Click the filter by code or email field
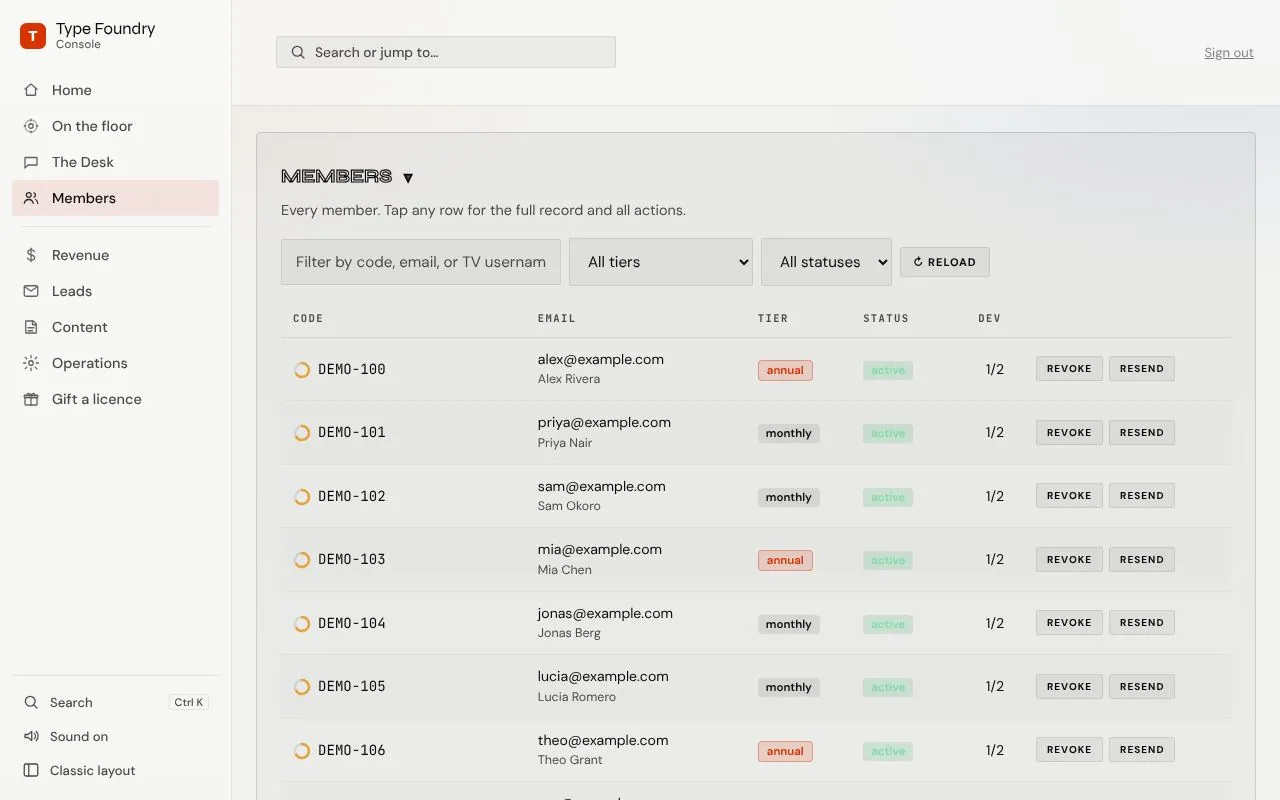Viewport: 1280px width, 800px height. (421, 262)
